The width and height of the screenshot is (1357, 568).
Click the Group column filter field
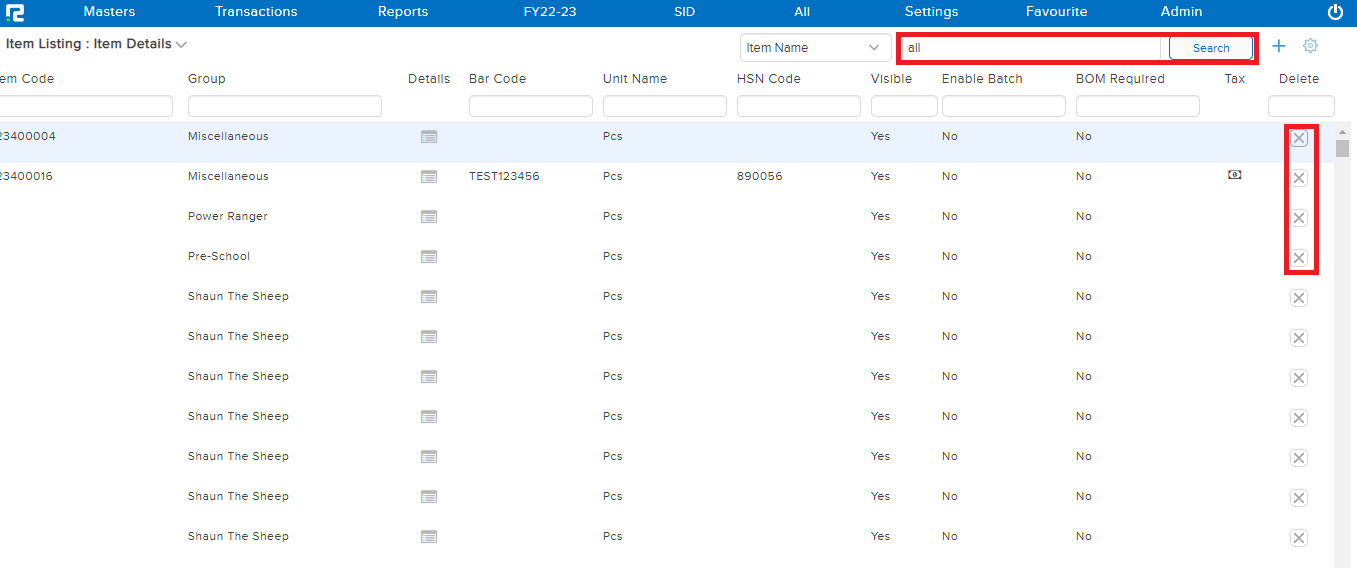[x=284, y=106]
